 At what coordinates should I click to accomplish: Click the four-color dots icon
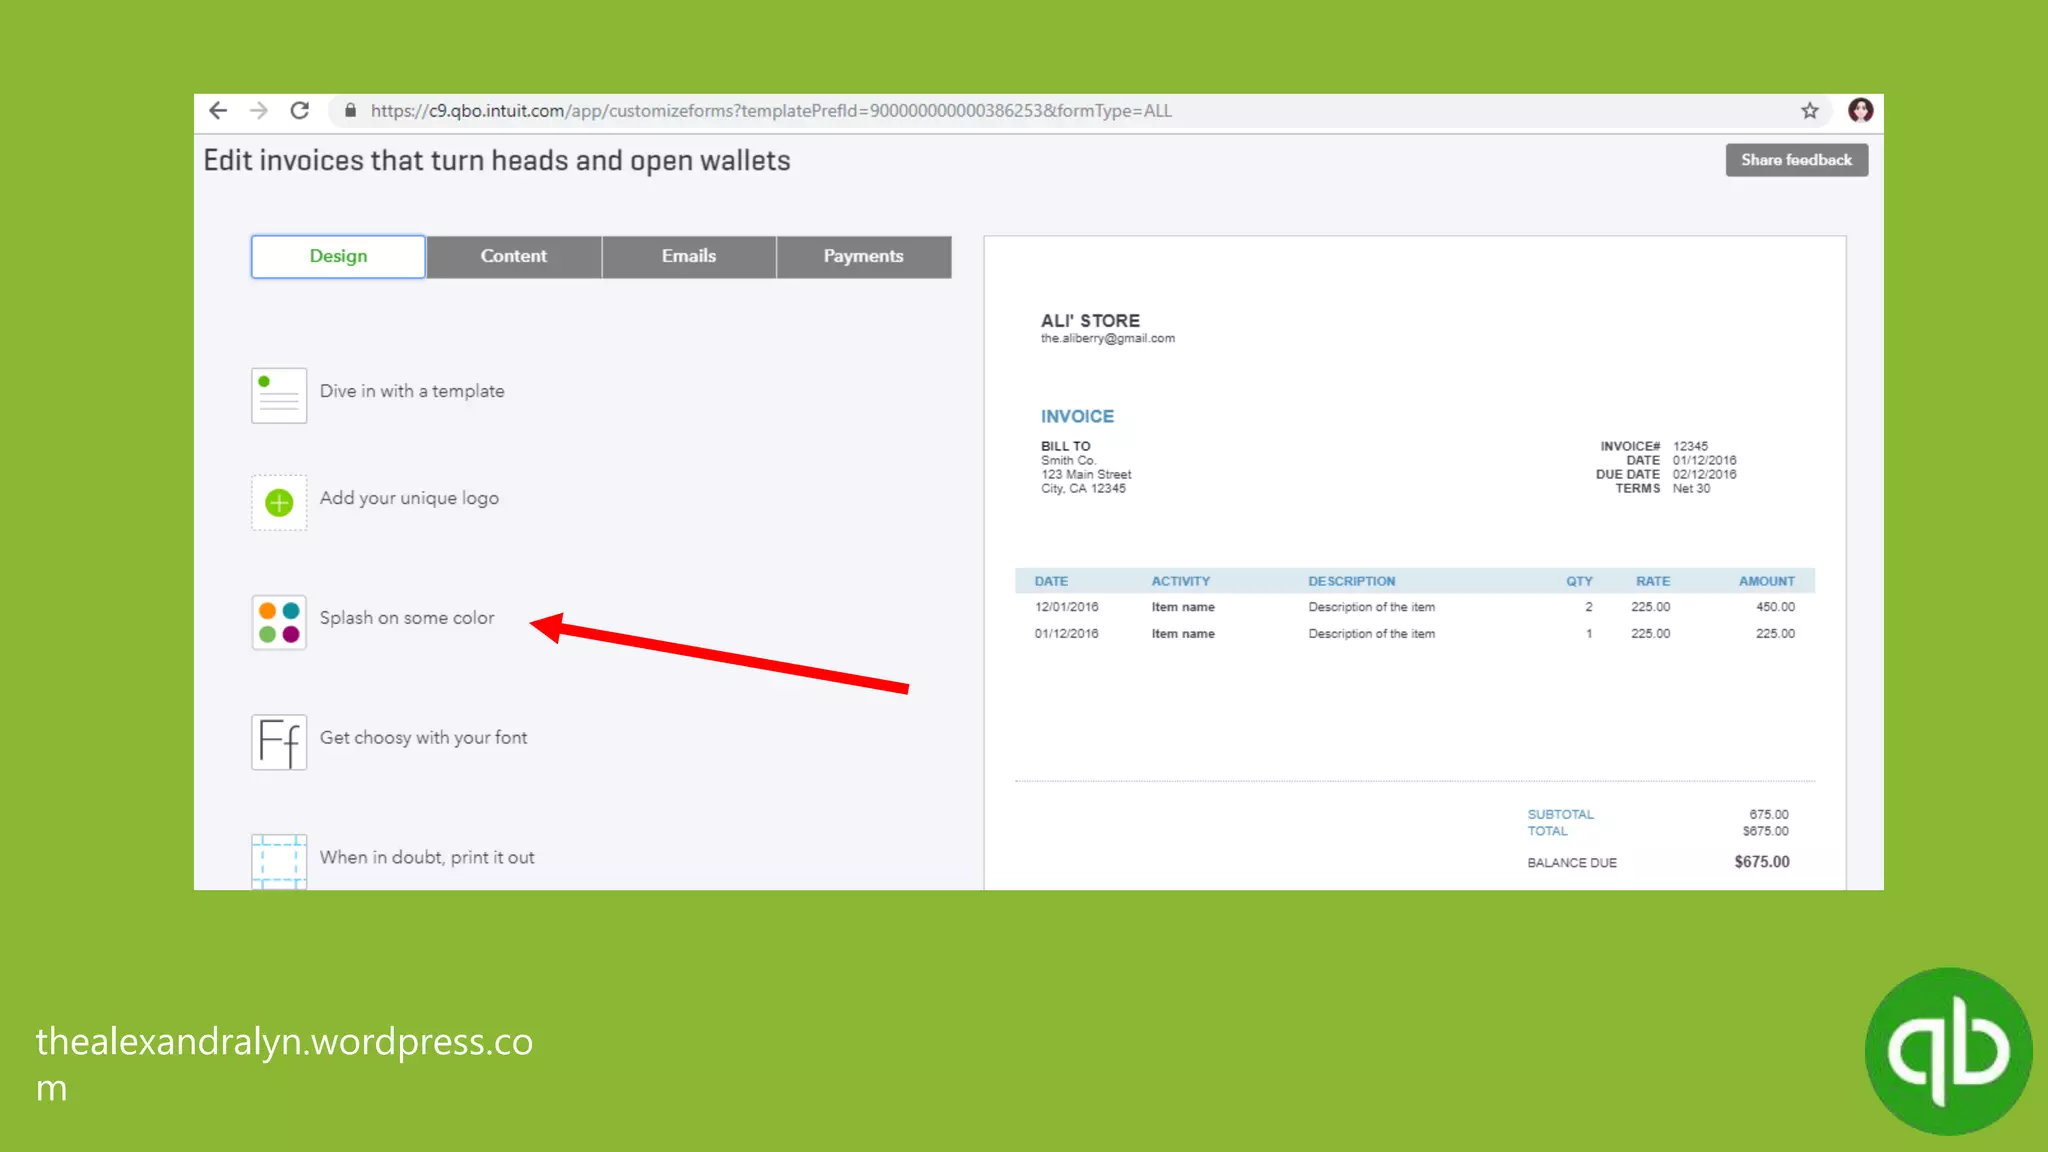tap(279, 621)
